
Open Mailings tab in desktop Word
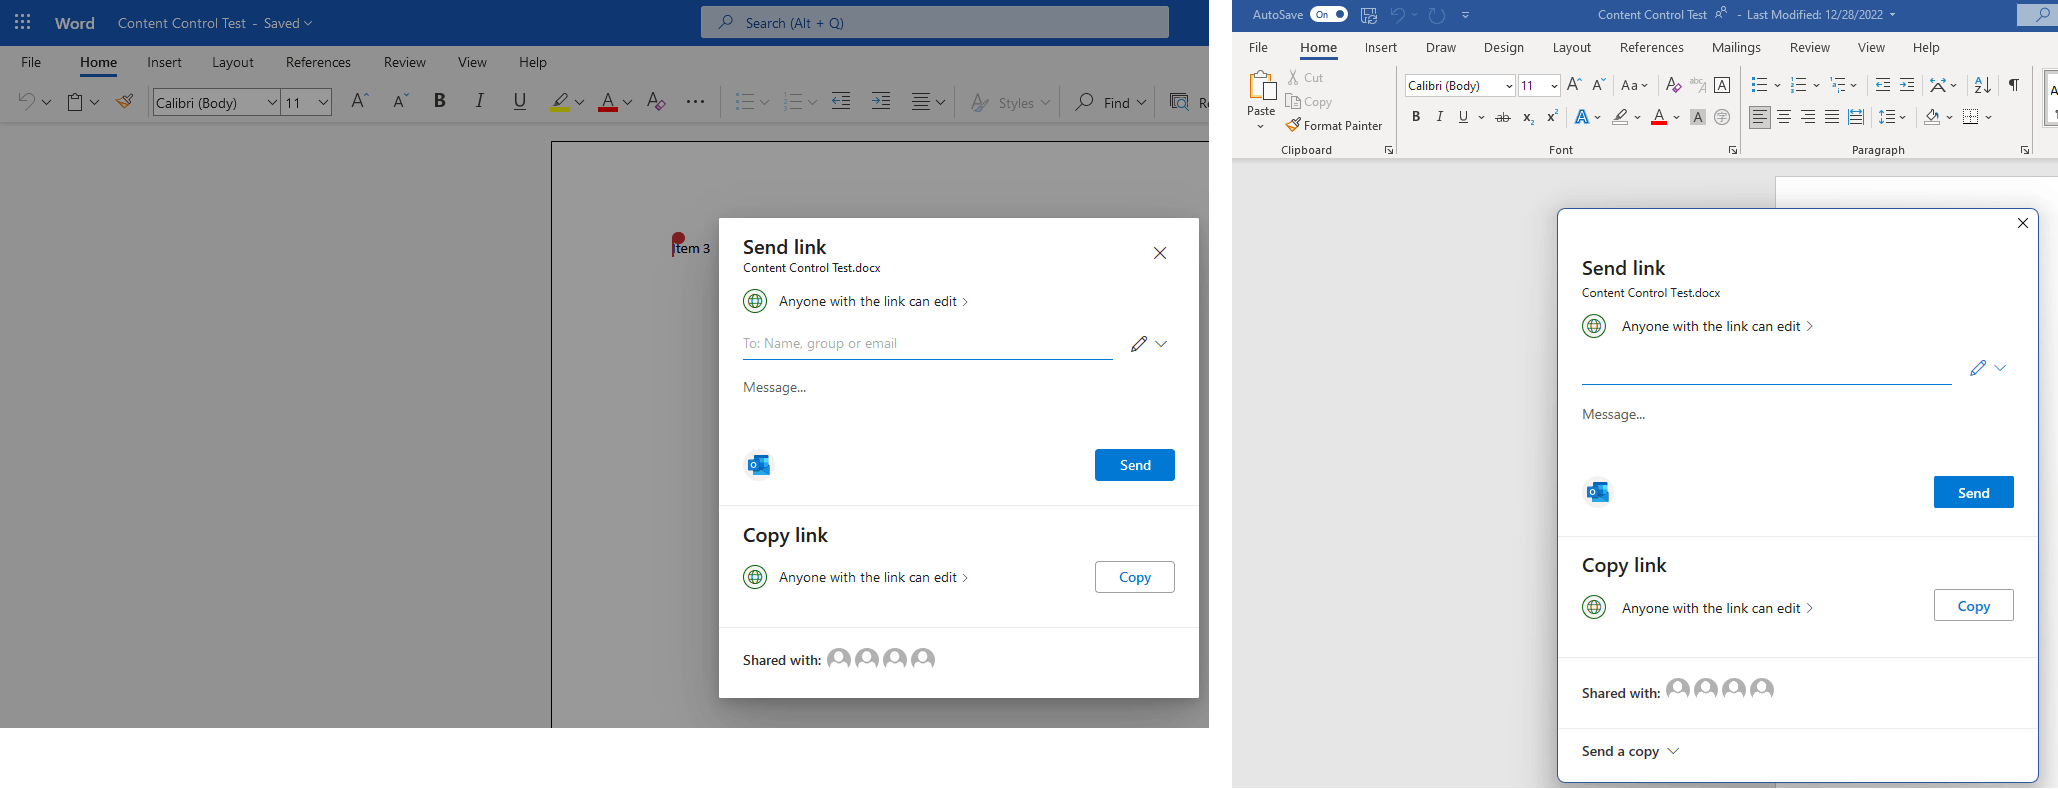click(x=1736, y=47)
